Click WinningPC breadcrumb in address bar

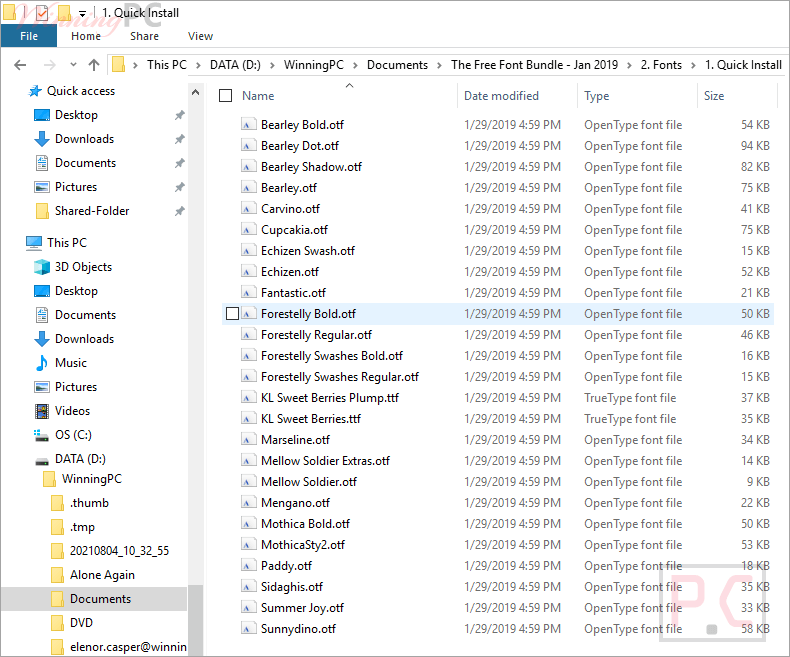point(313,65)
